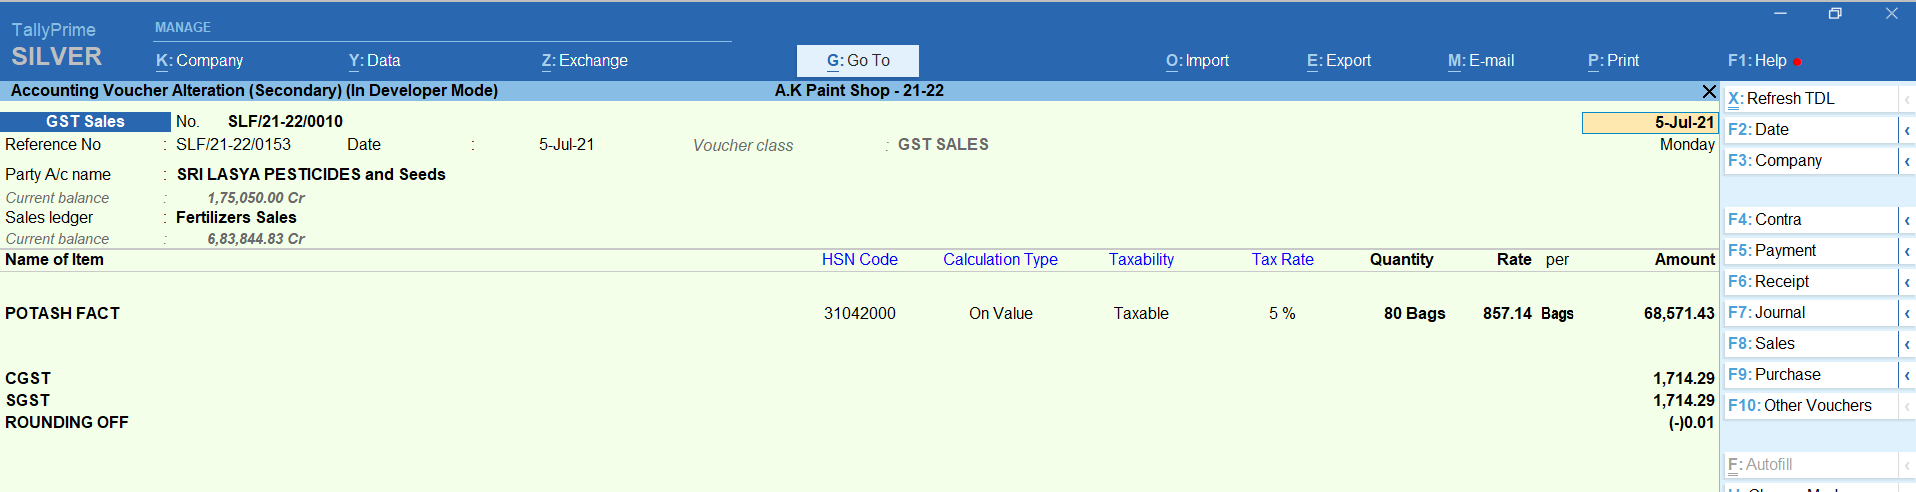Open the Y: Data menu
The image size is (1916, 492).
pos(374,60)
